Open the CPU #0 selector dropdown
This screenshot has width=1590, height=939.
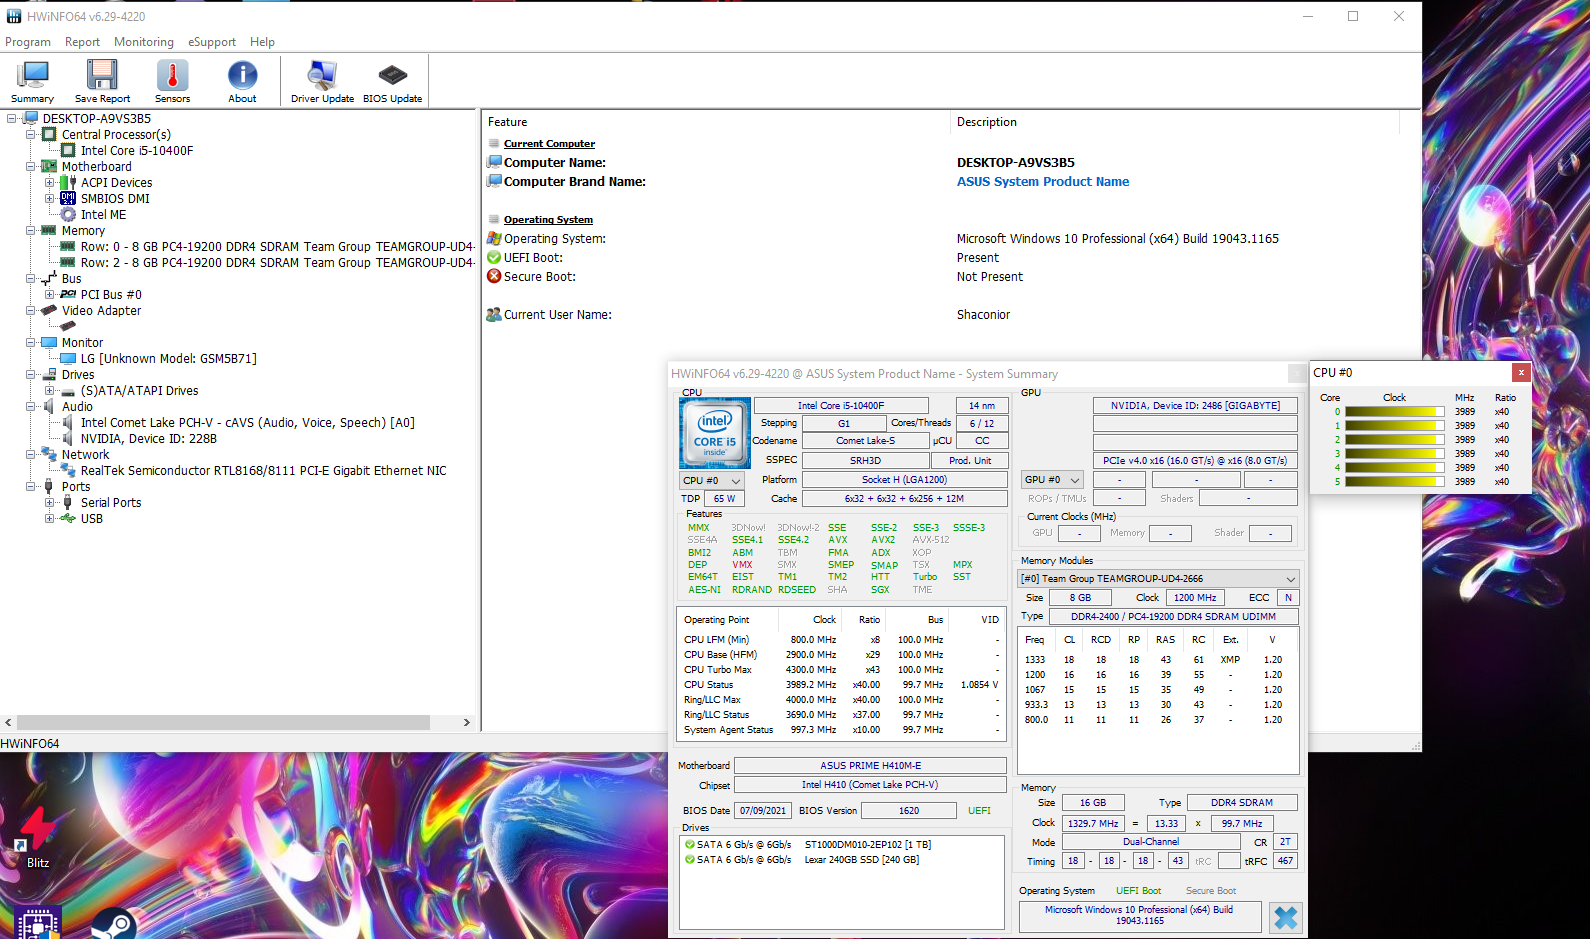pos(712,481)
